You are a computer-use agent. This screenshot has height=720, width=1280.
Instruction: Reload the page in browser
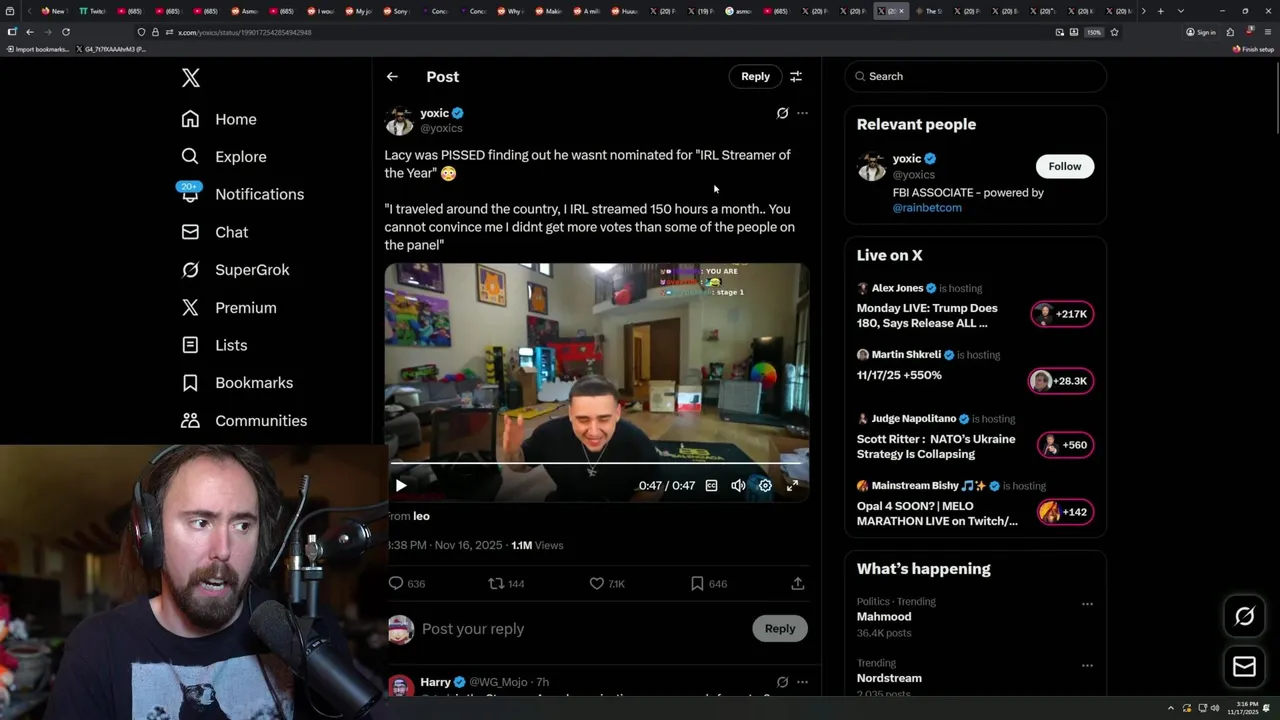tap(65, 32)
